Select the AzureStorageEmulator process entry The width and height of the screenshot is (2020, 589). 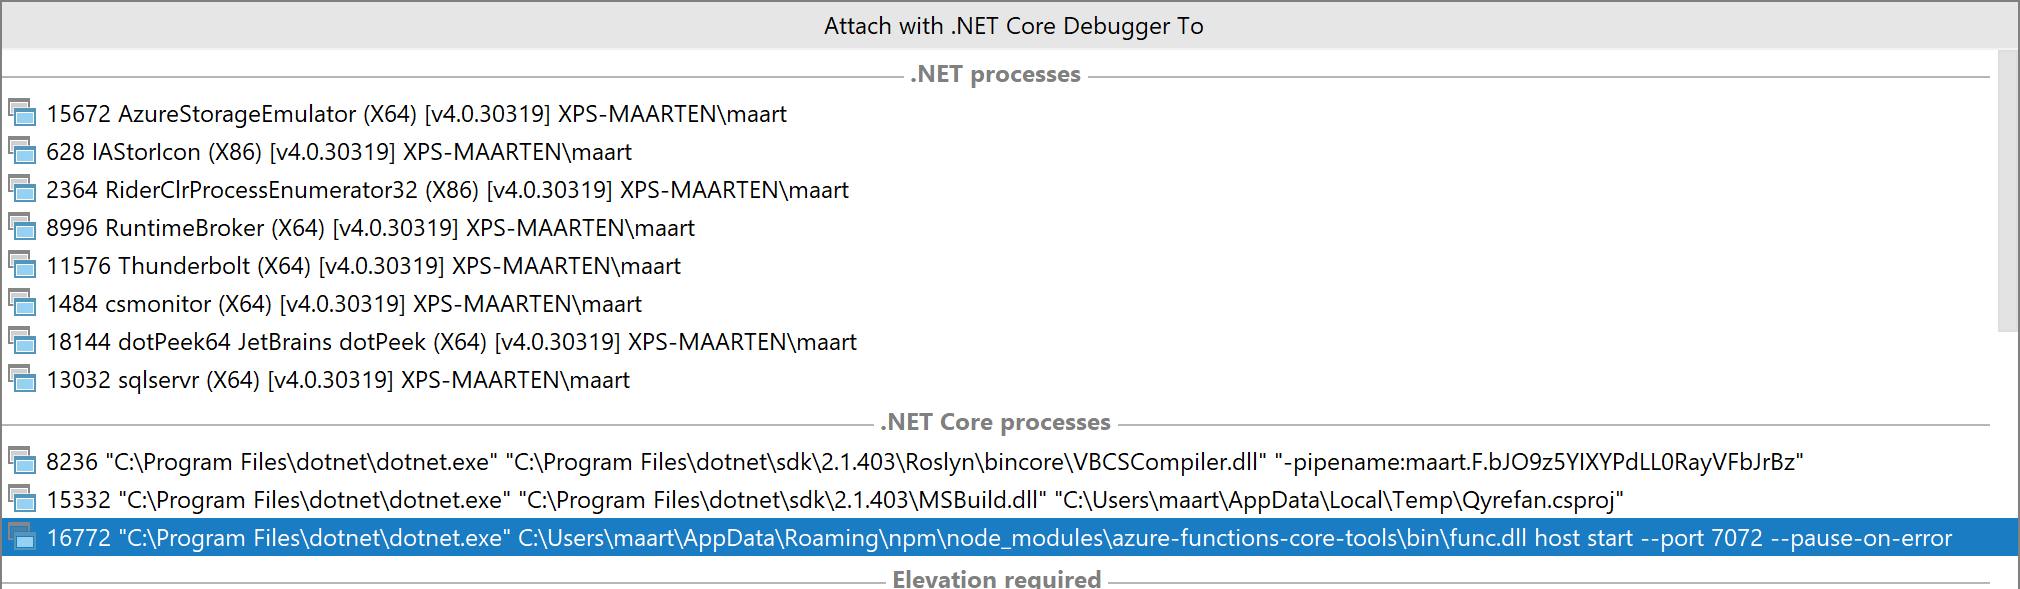click(x=415, y=113)
